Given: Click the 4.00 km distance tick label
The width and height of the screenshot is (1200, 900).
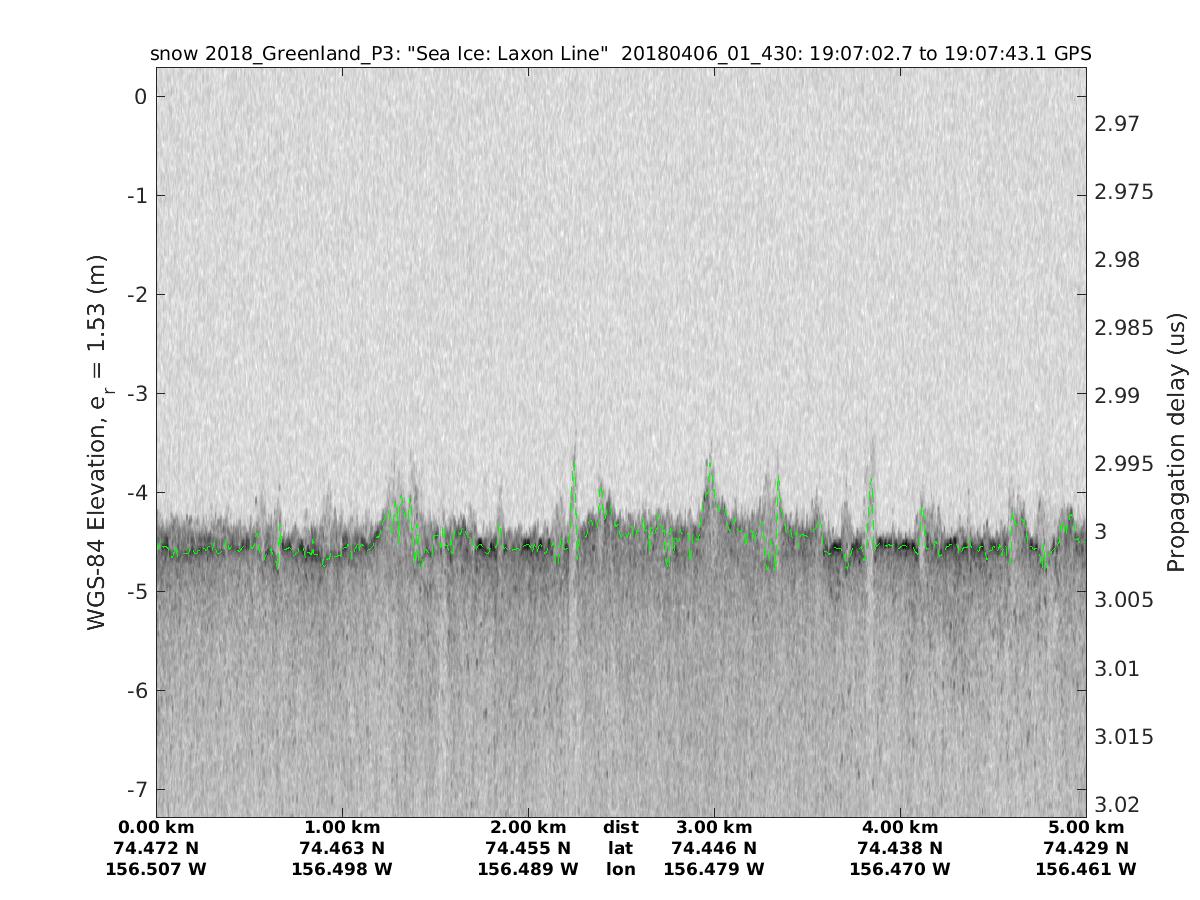Looking at the screenshot, I should 900,827.
